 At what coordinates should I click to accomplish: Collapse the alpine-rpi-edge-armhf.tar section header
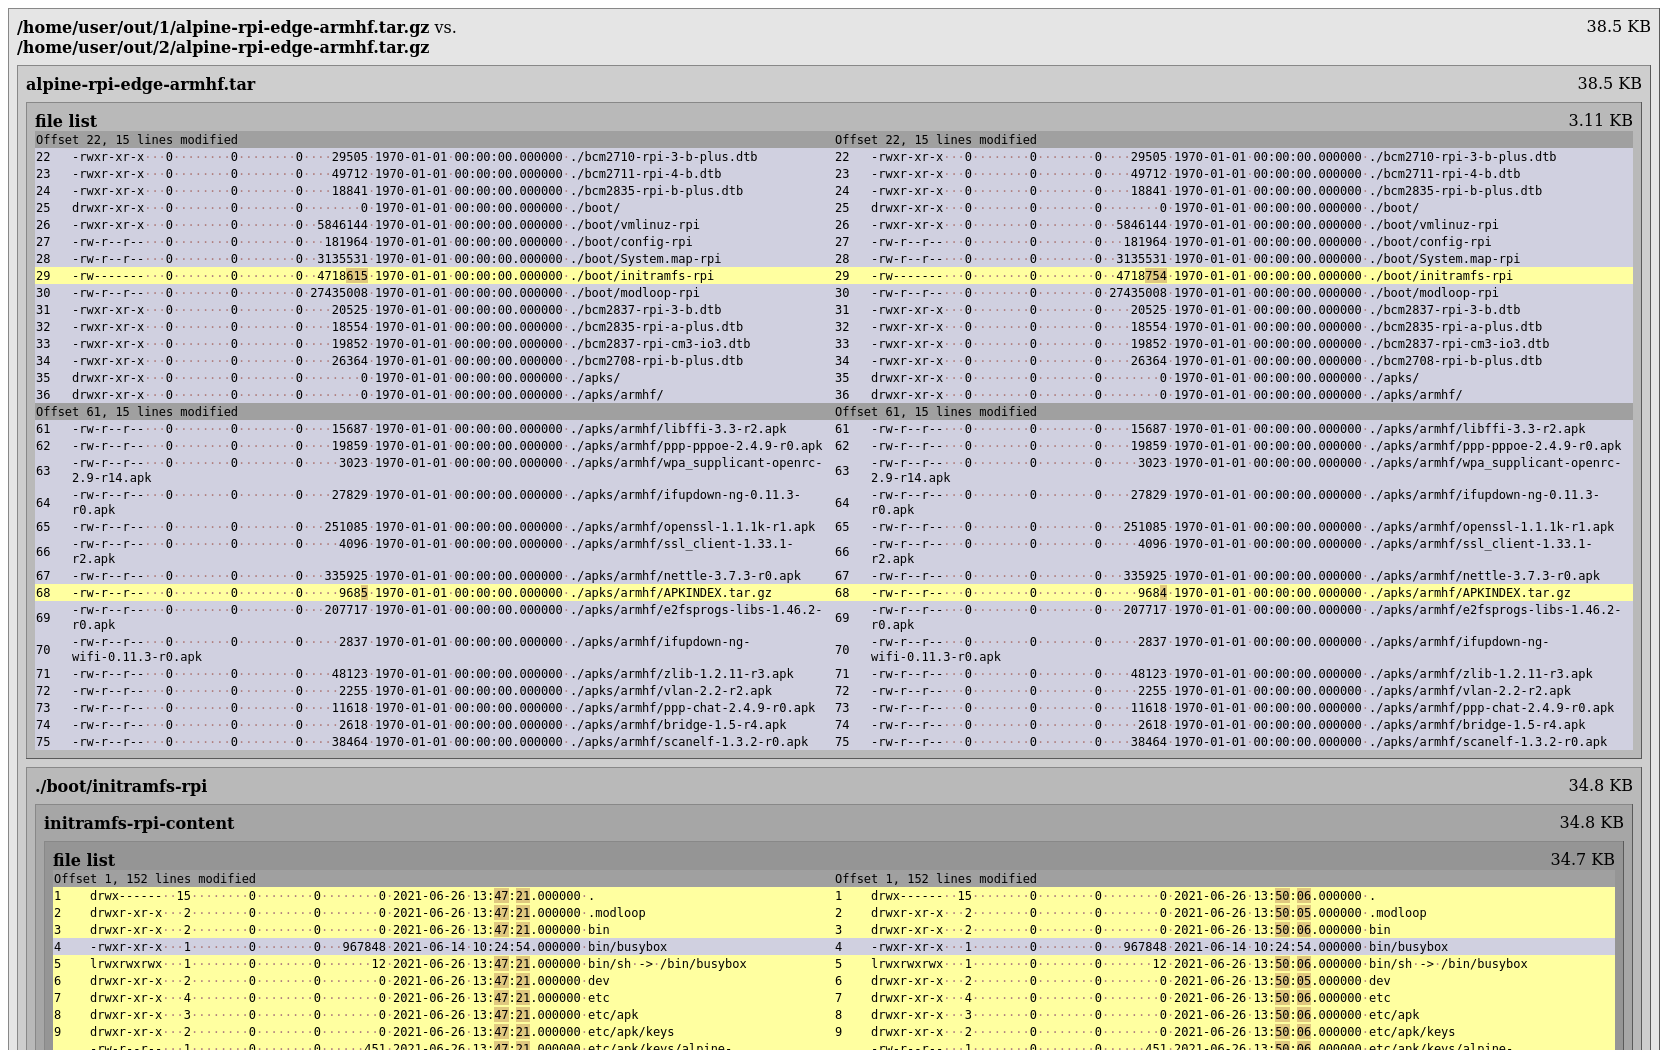pos(140,84)
